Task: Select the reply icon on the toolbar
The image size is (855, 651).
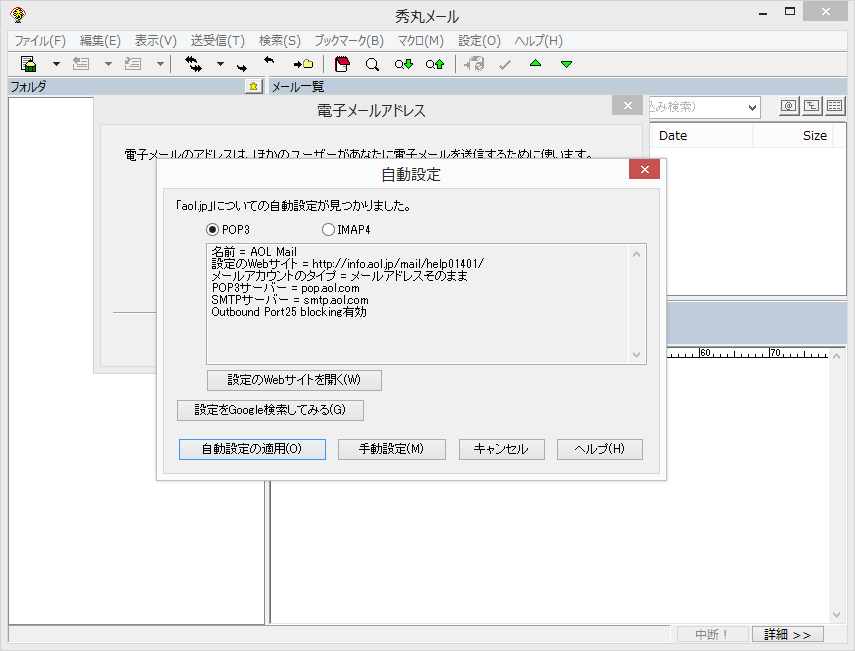Action: [x=81, y=63]
